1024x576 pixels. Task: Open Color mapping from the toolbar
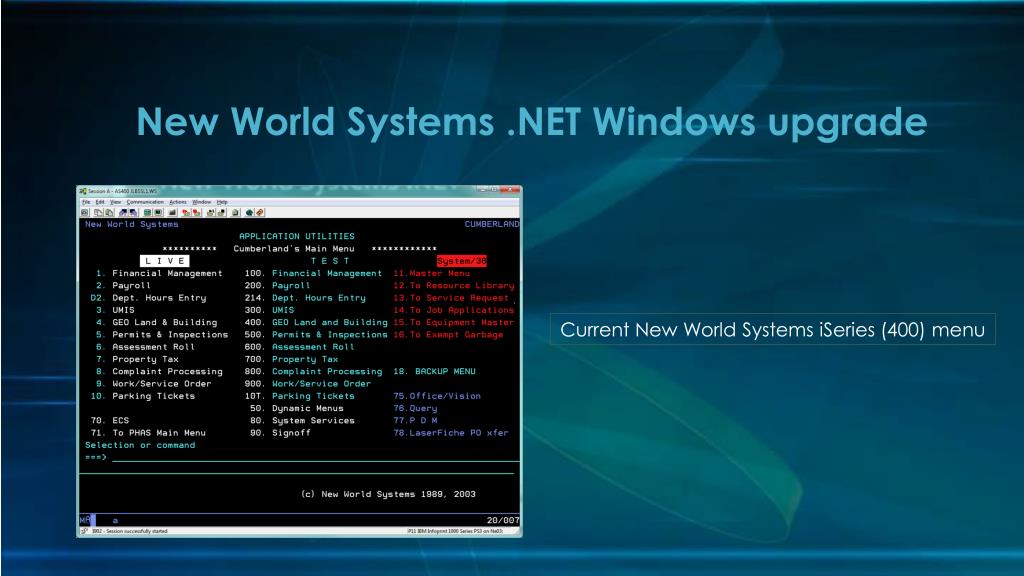(158, 212)
